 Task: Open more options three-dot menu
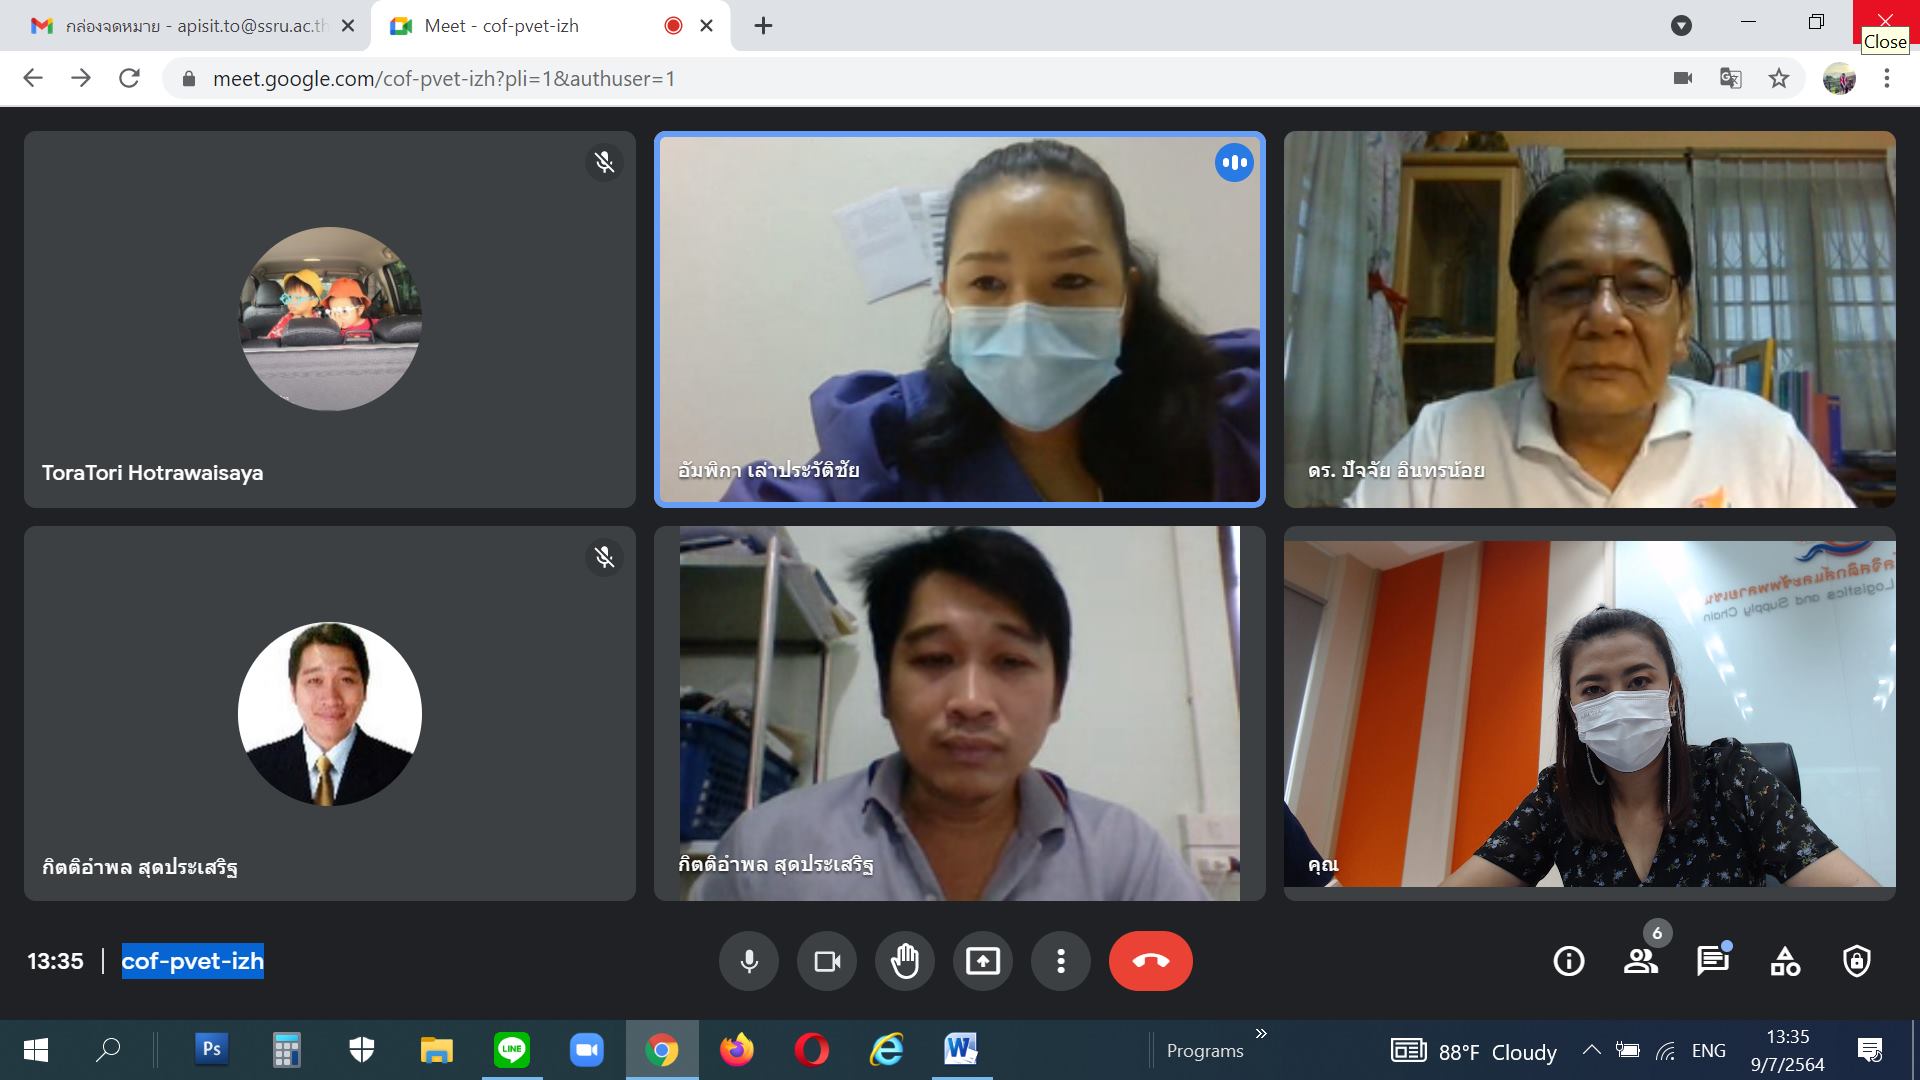click(x=1061, y=961)
